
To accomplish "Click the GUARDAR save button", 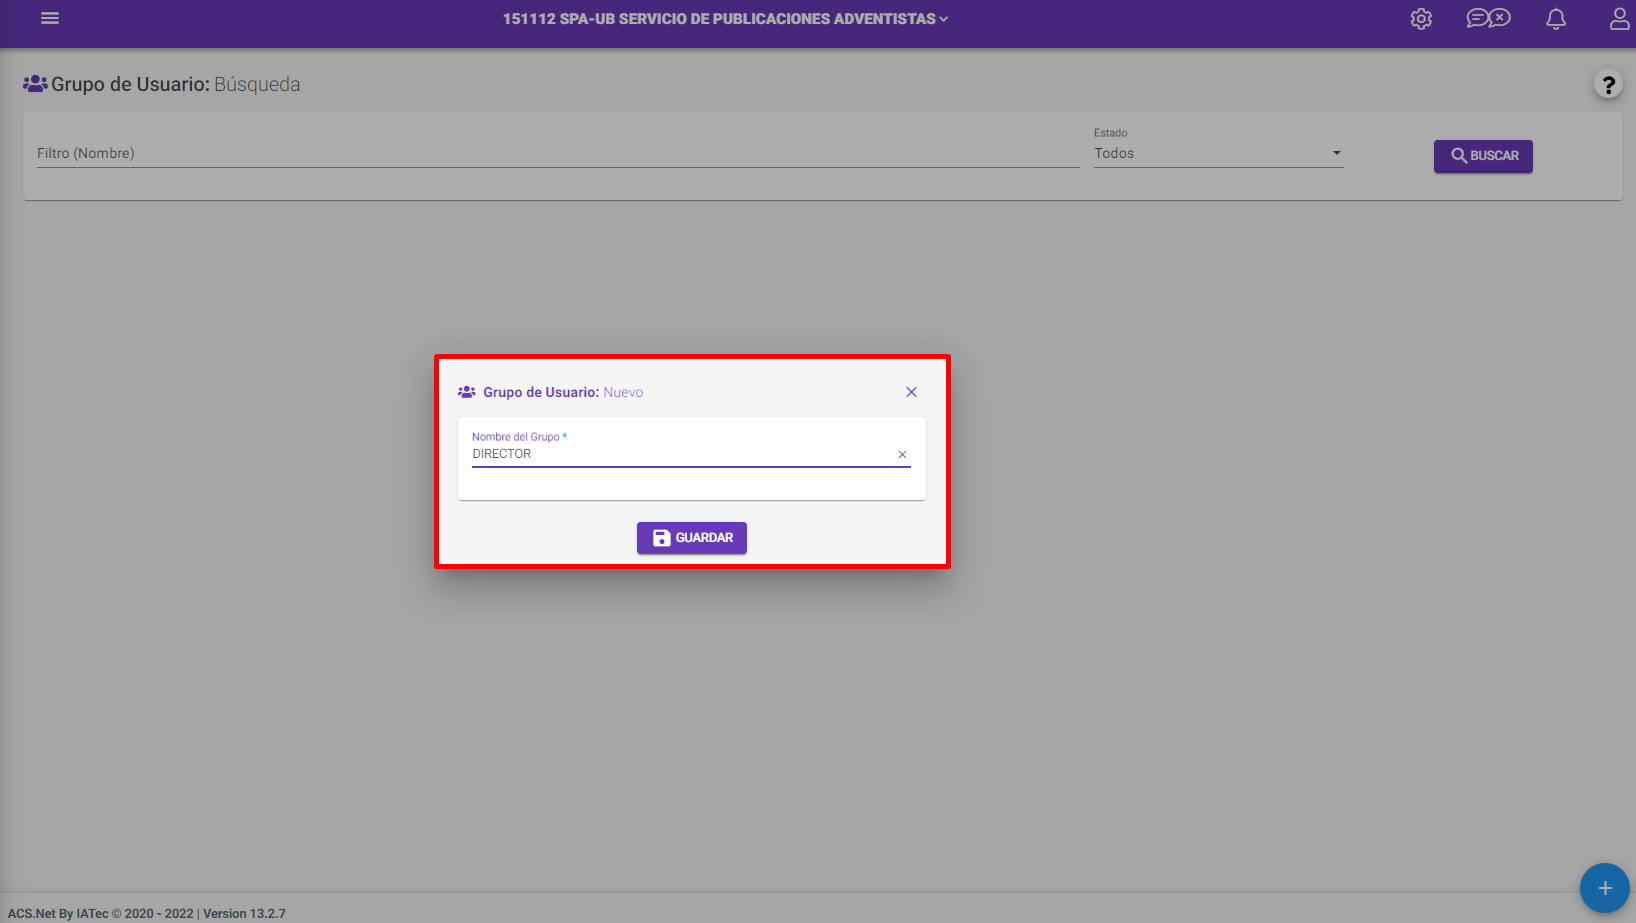I will [x=692, y=538].
